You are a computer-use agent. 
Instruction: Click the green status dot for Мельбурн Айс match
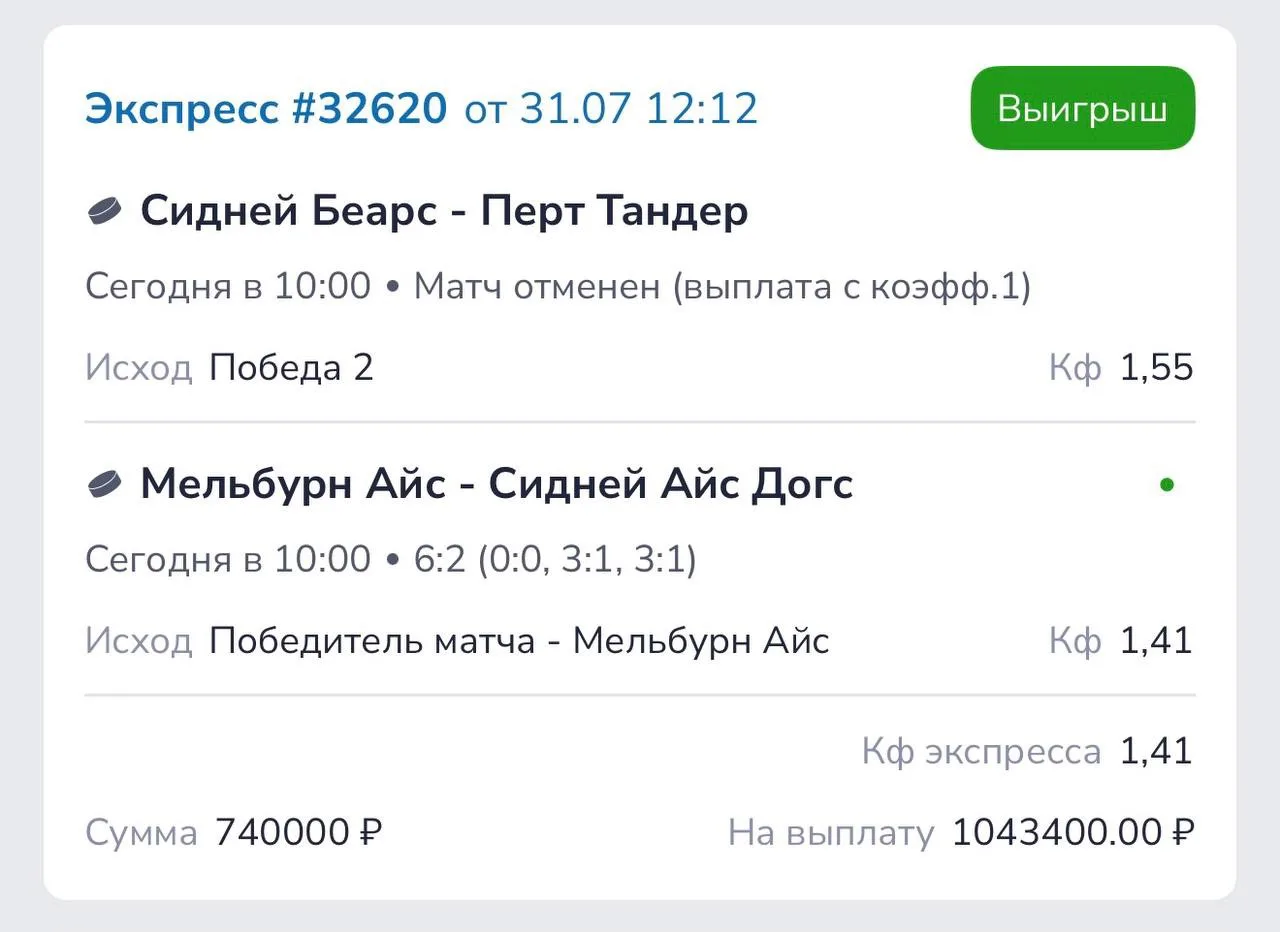pos(1166,485)
